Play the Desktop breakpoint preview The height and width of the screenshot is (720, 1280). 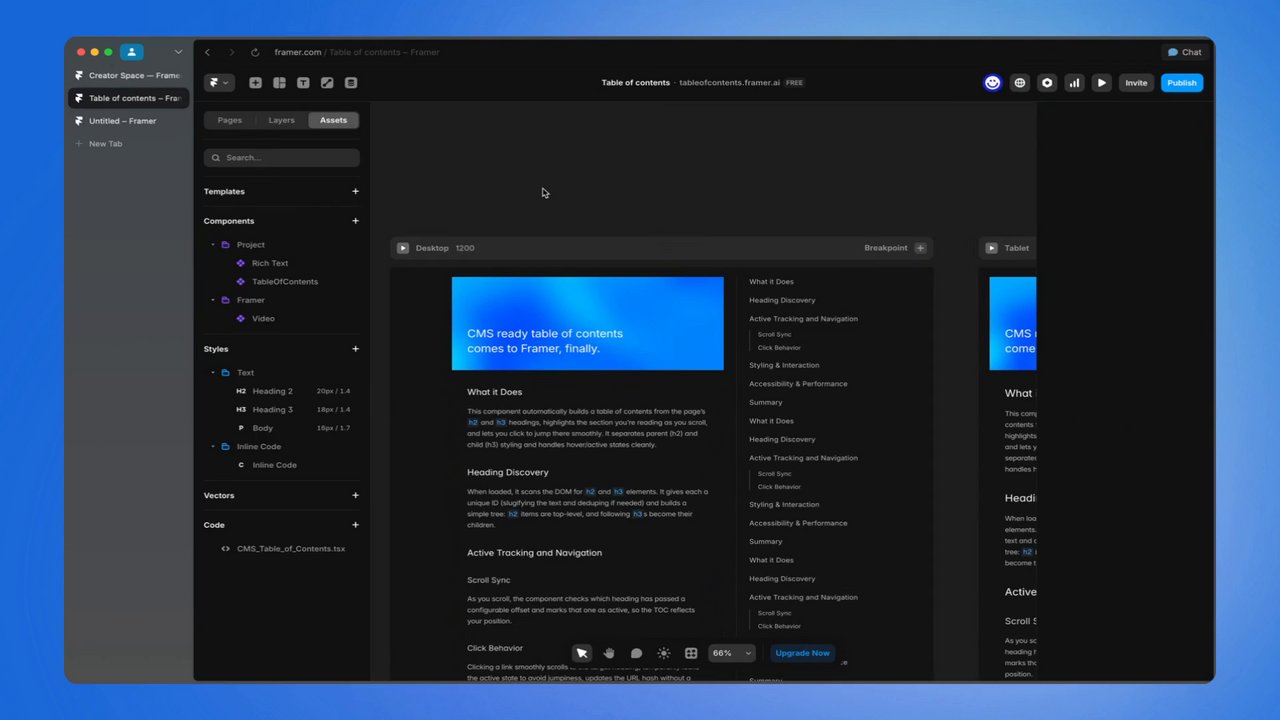point(403,248)
